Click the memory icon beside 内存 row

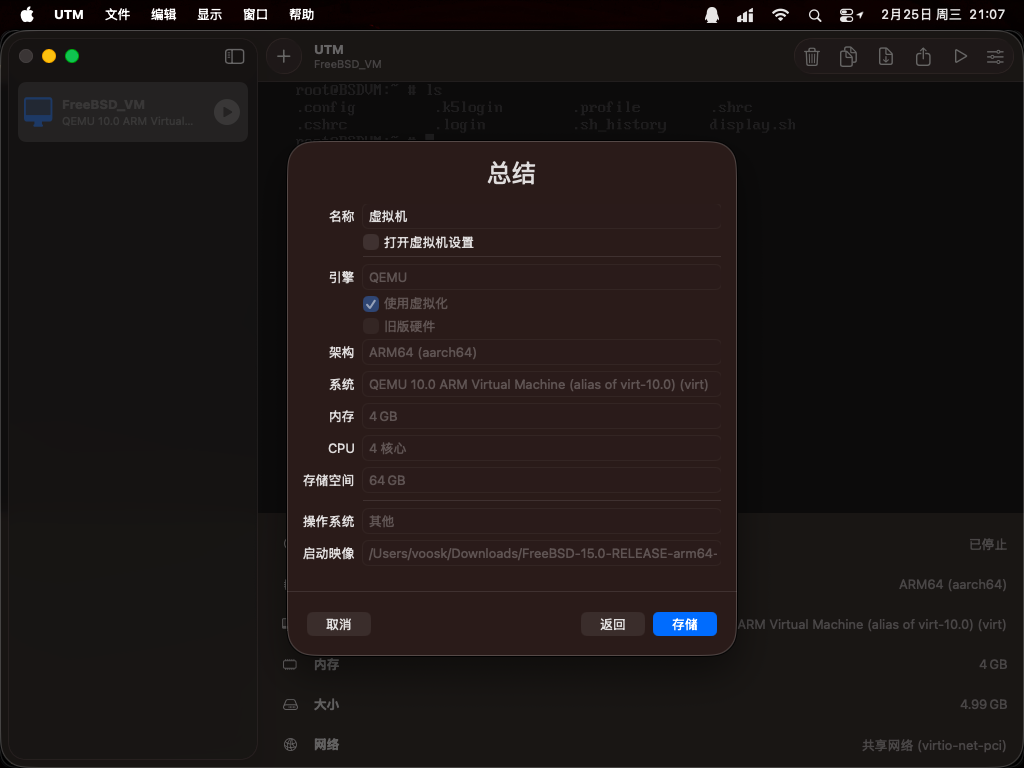pyautogui.click(x=290, y=664)
